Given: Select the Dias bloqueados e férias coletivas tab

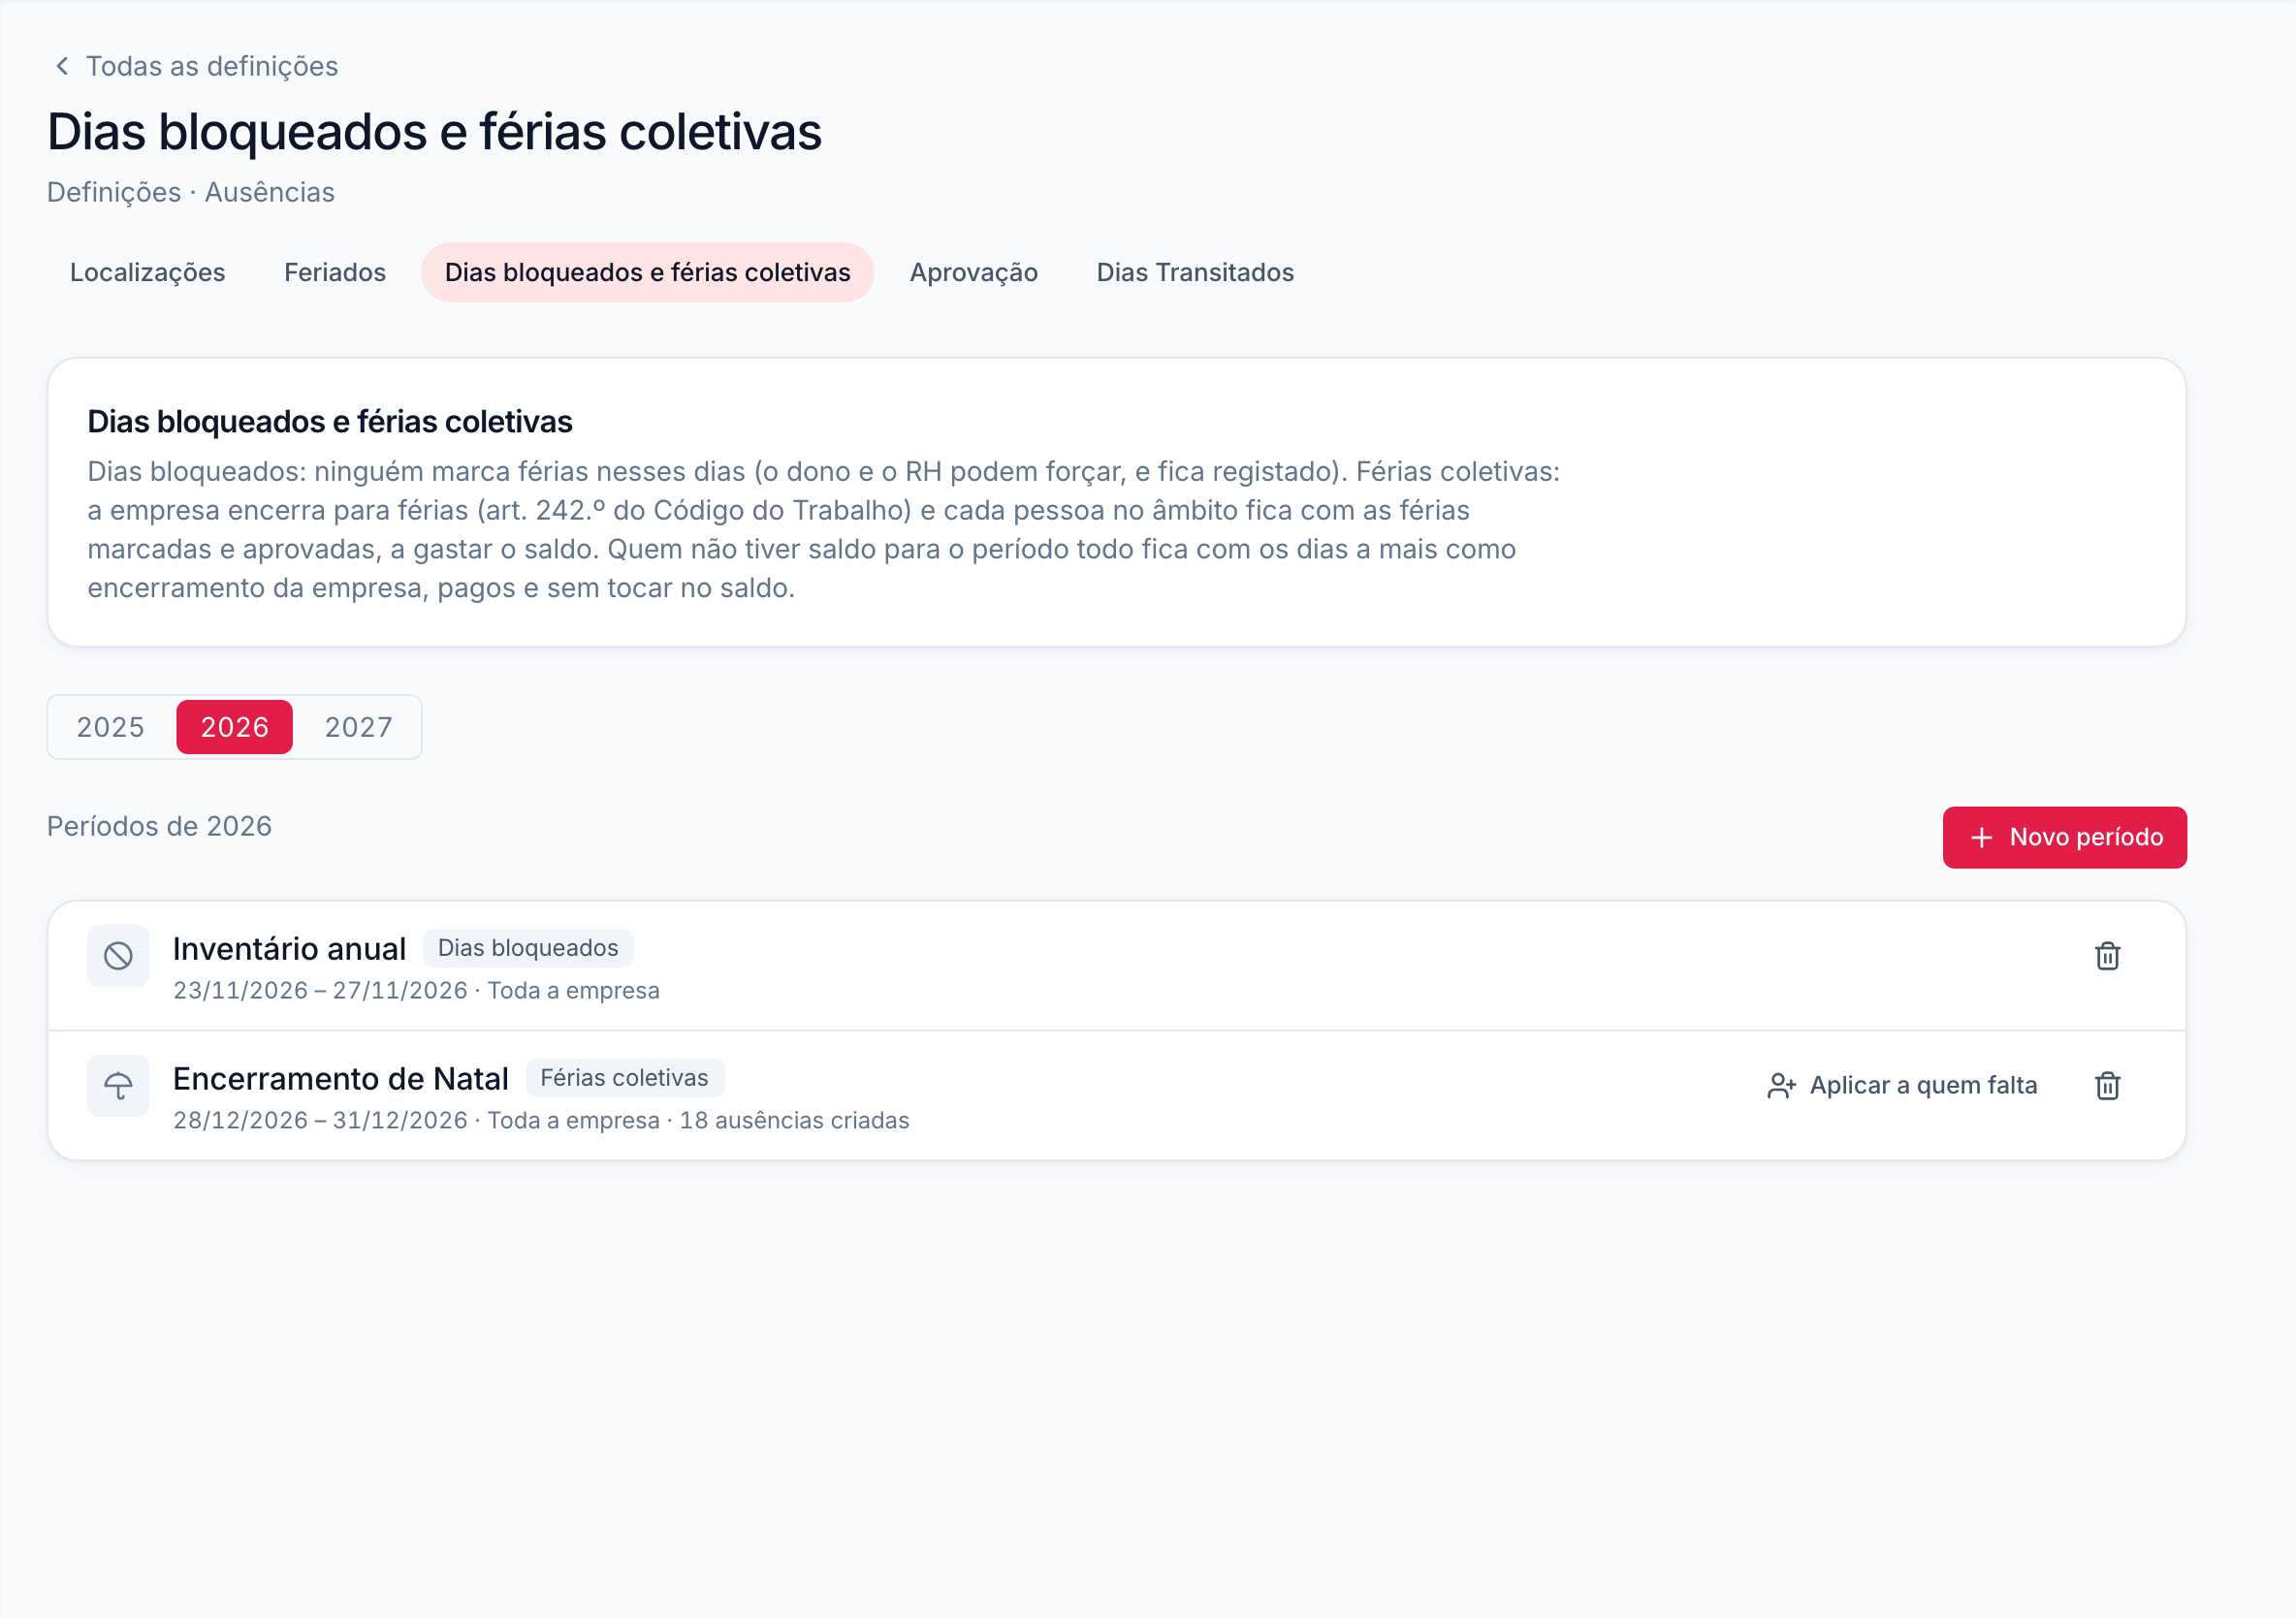Looking at the screenshot, I should point(647,272).
